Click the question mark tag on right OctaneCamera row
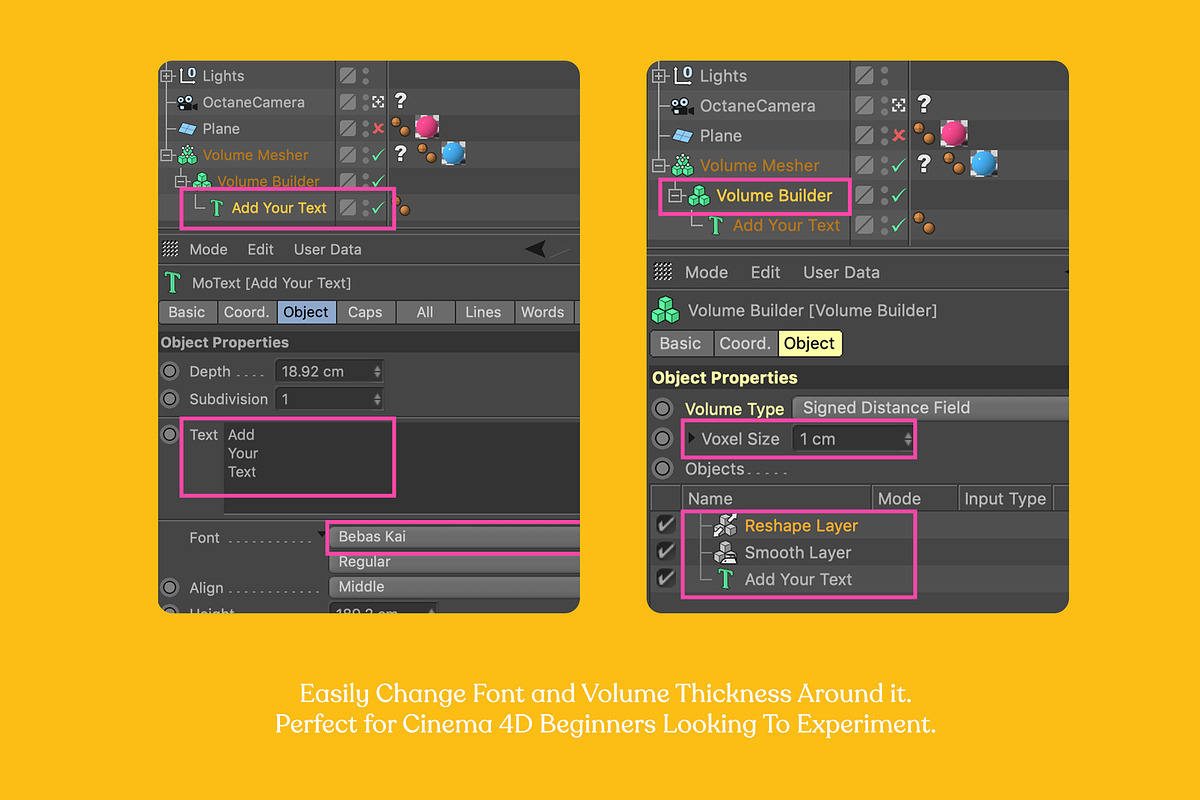The height and width of the screenshot is (800, 1200). coord(924,103)
